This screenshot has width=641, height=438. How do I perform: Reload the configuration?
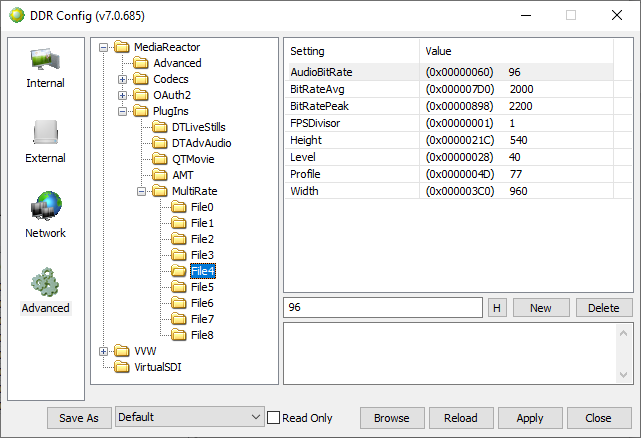[461, 418]
